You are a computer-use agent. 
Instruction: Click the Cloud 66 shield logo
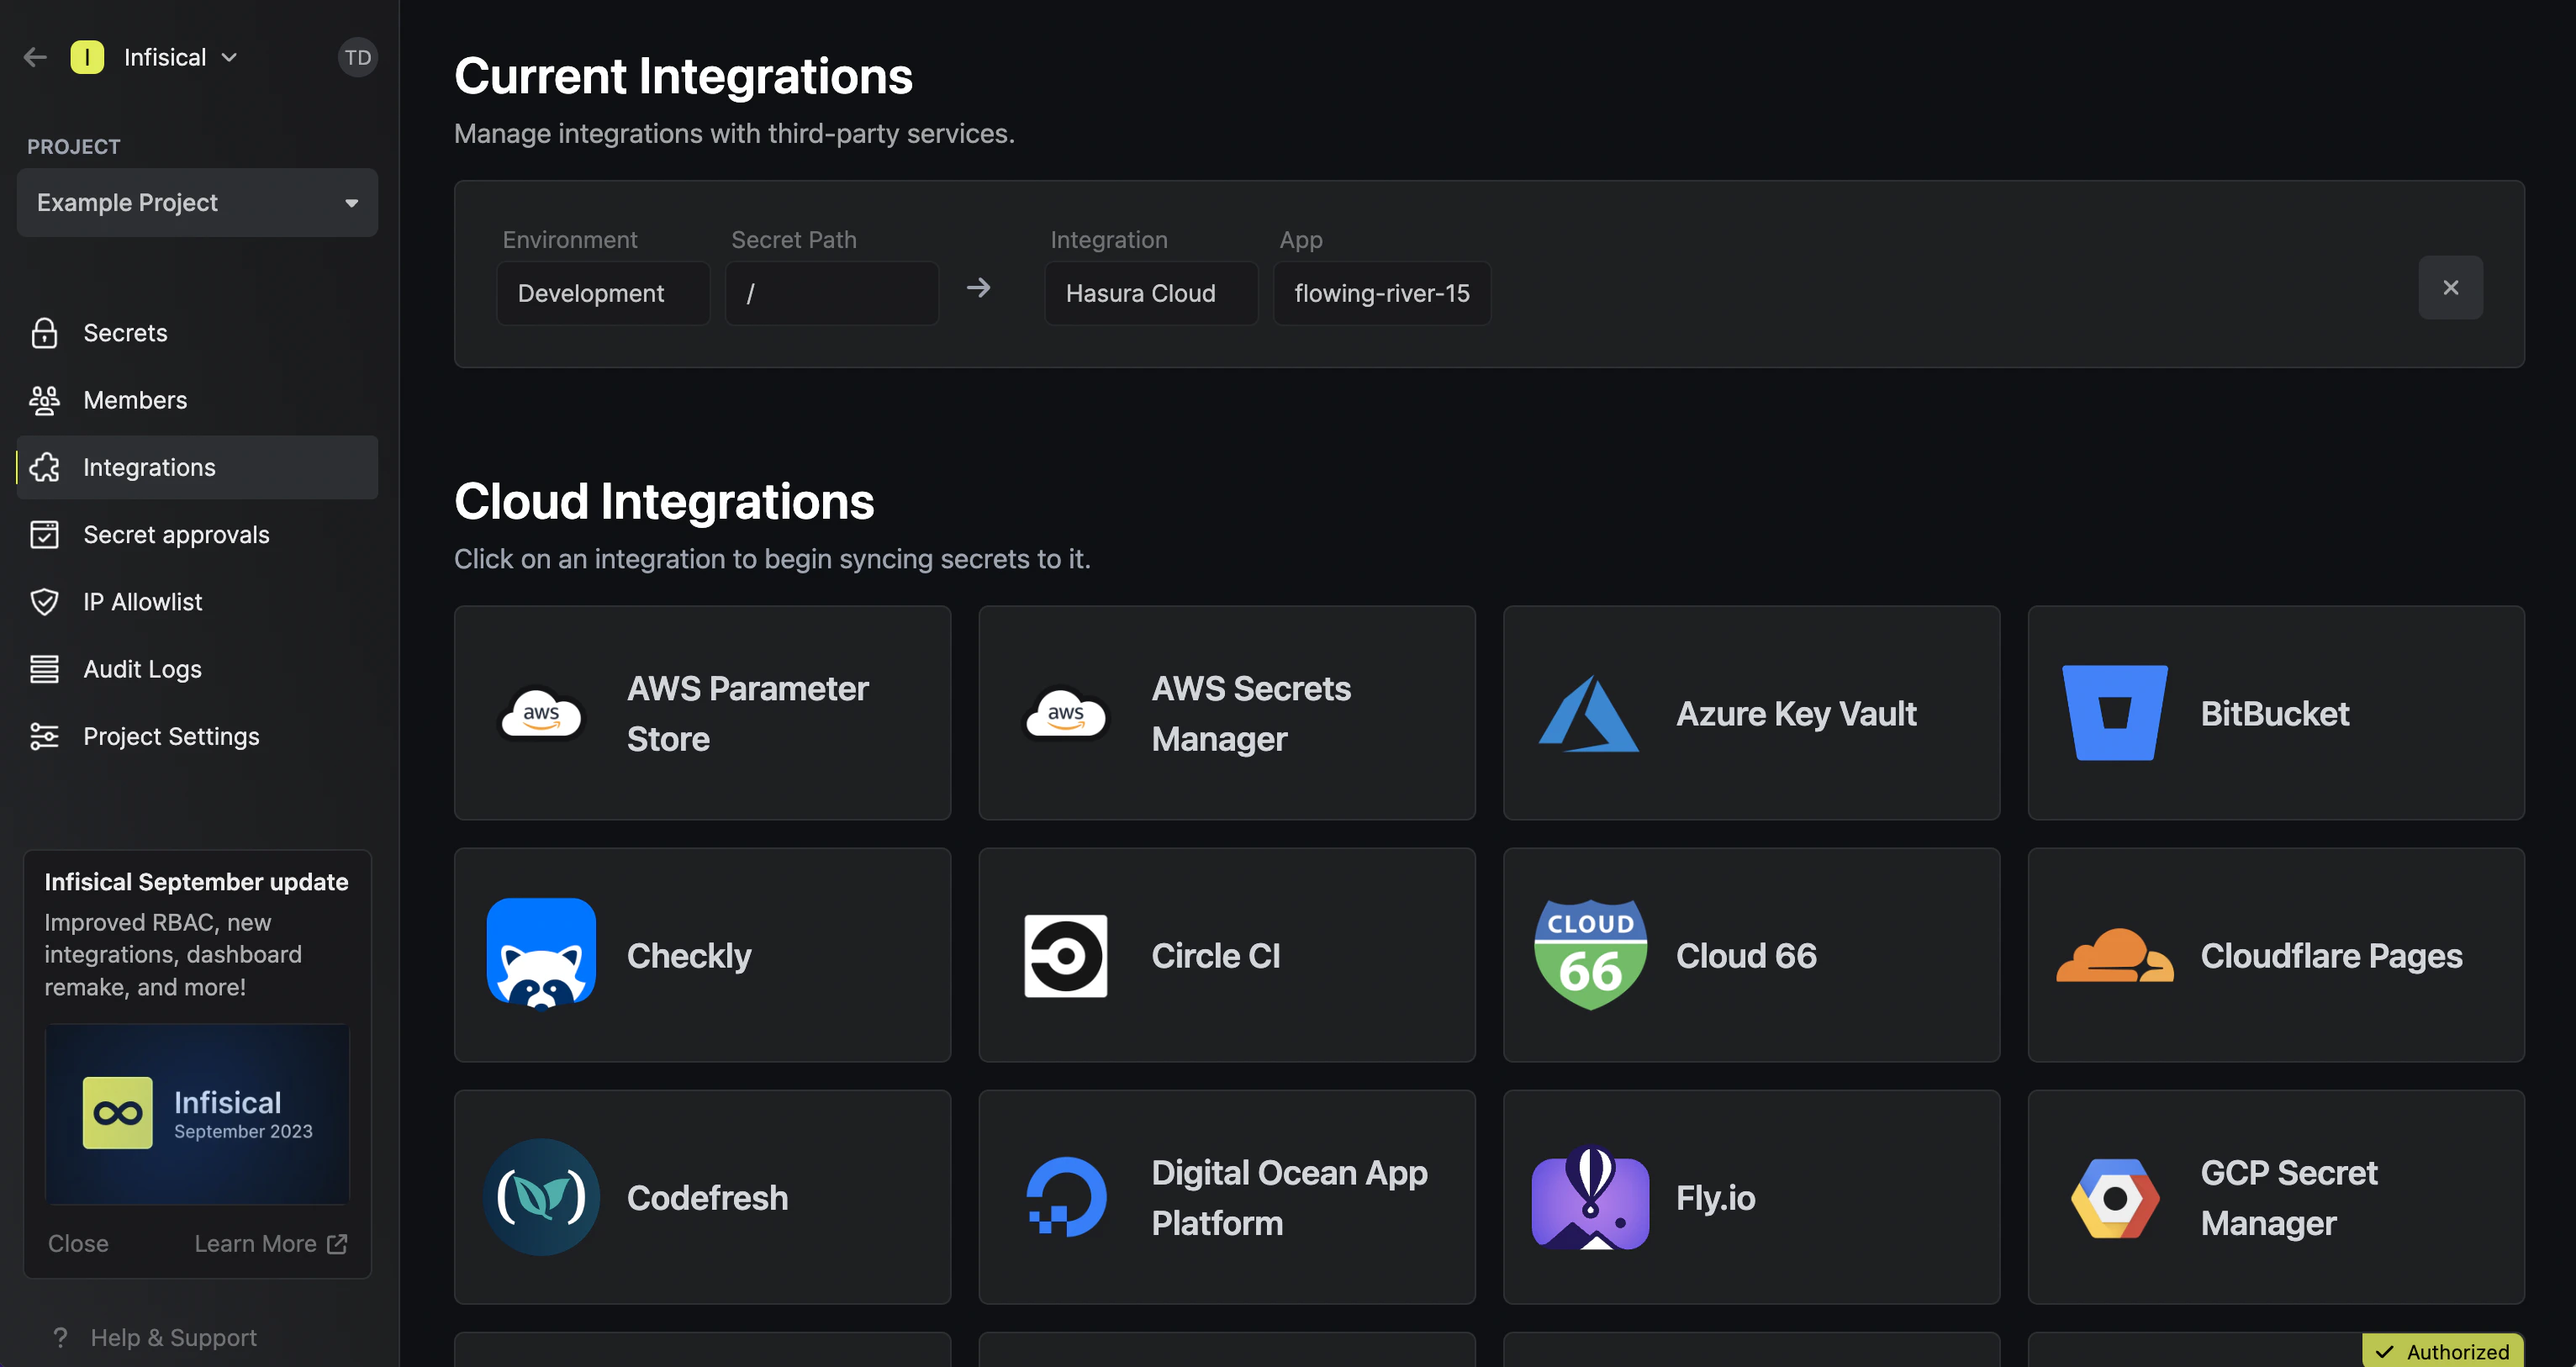[x=1590, y=955]
